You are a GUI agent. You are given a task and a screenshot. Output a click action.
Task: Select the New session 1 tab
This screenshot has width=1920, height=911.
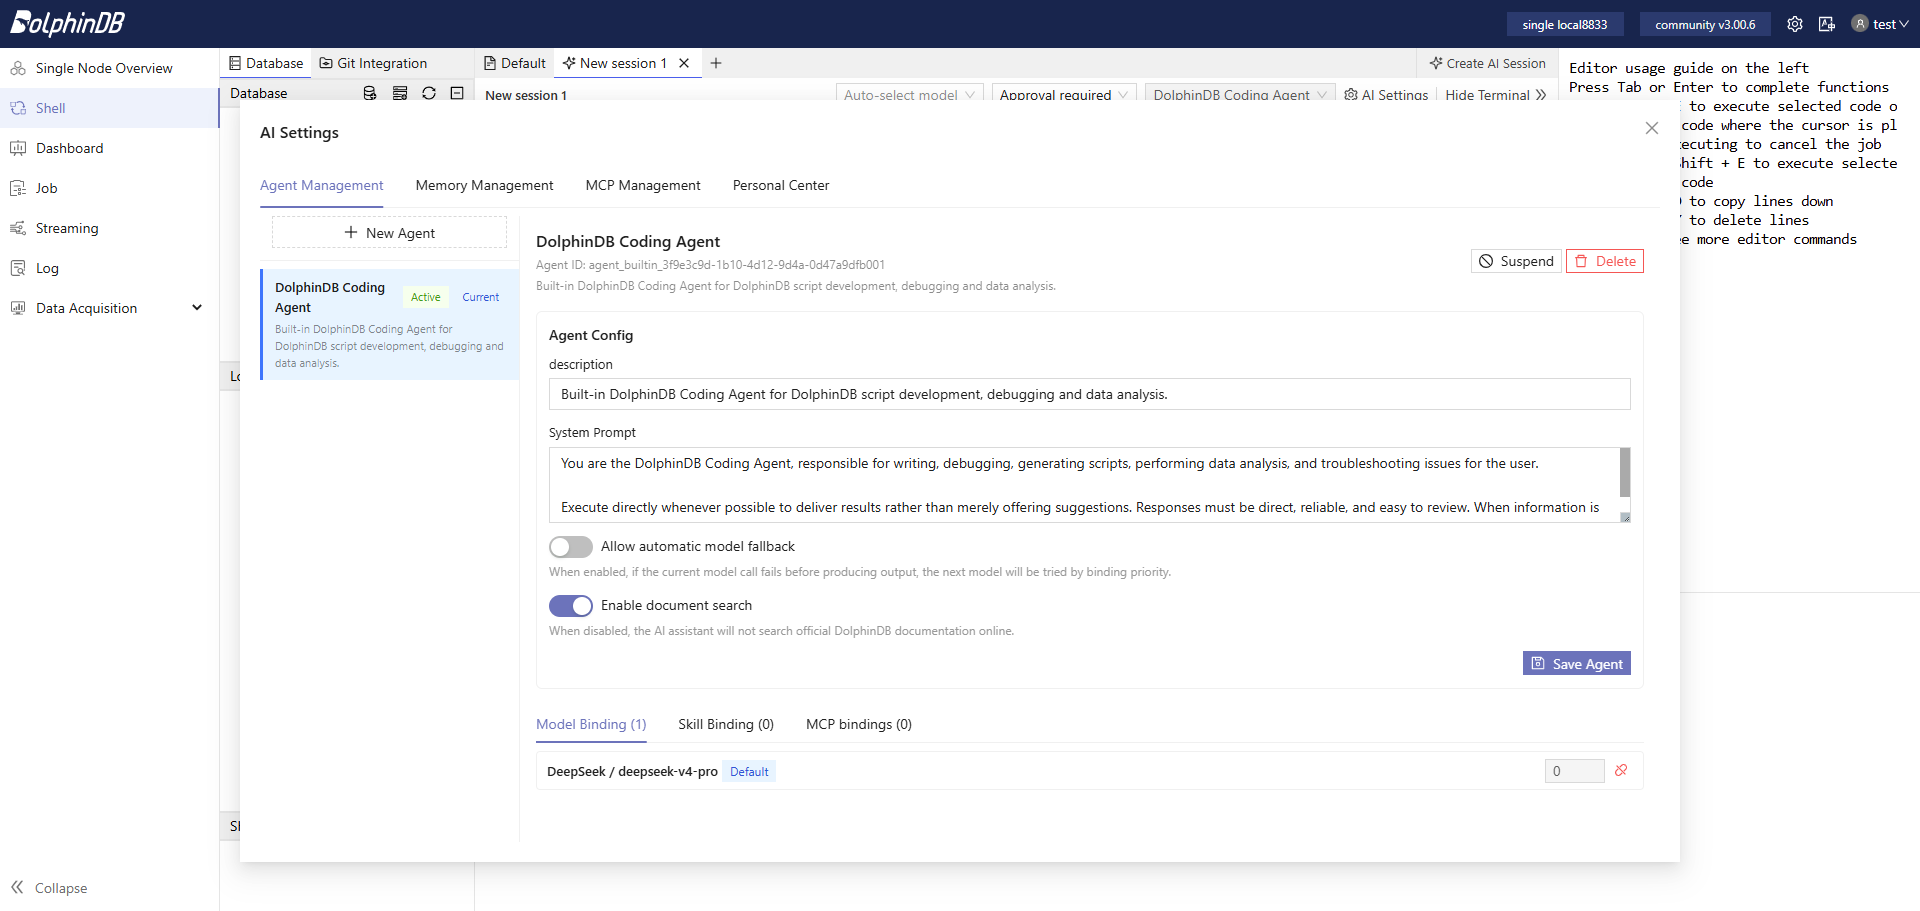pos(615,63)
